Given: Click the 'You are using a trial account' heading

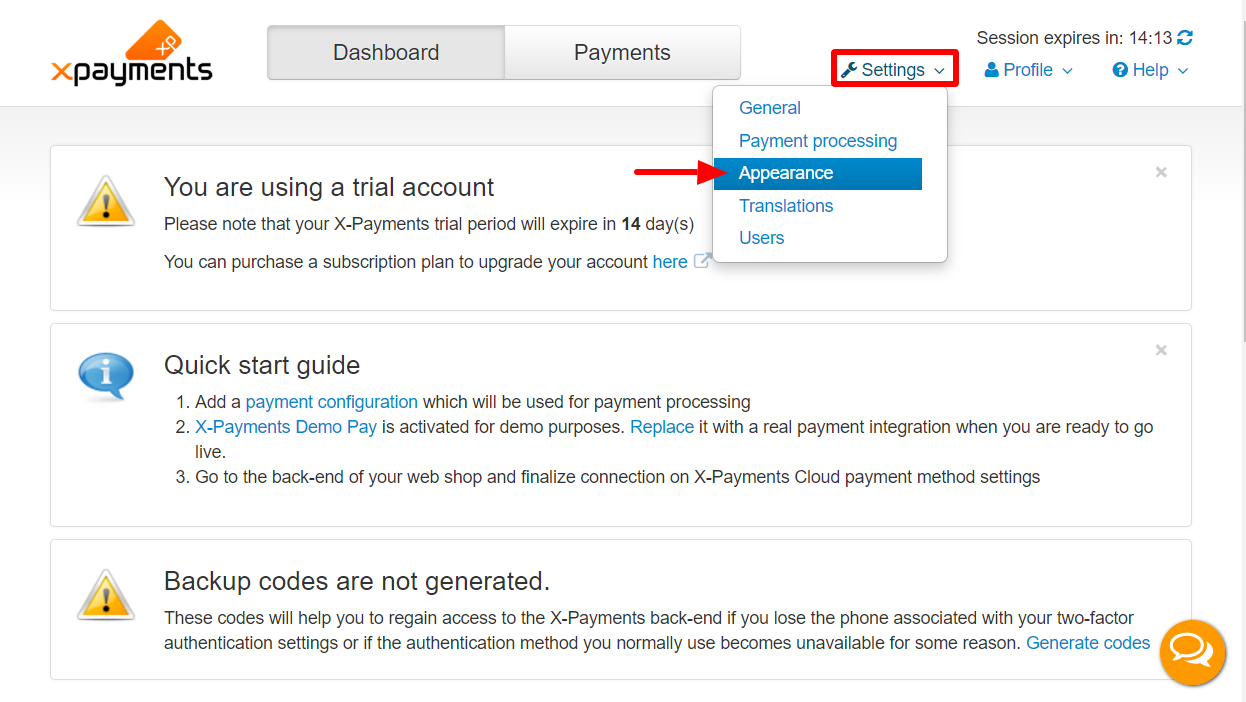Looking at the screenshot, I should 329,187.
